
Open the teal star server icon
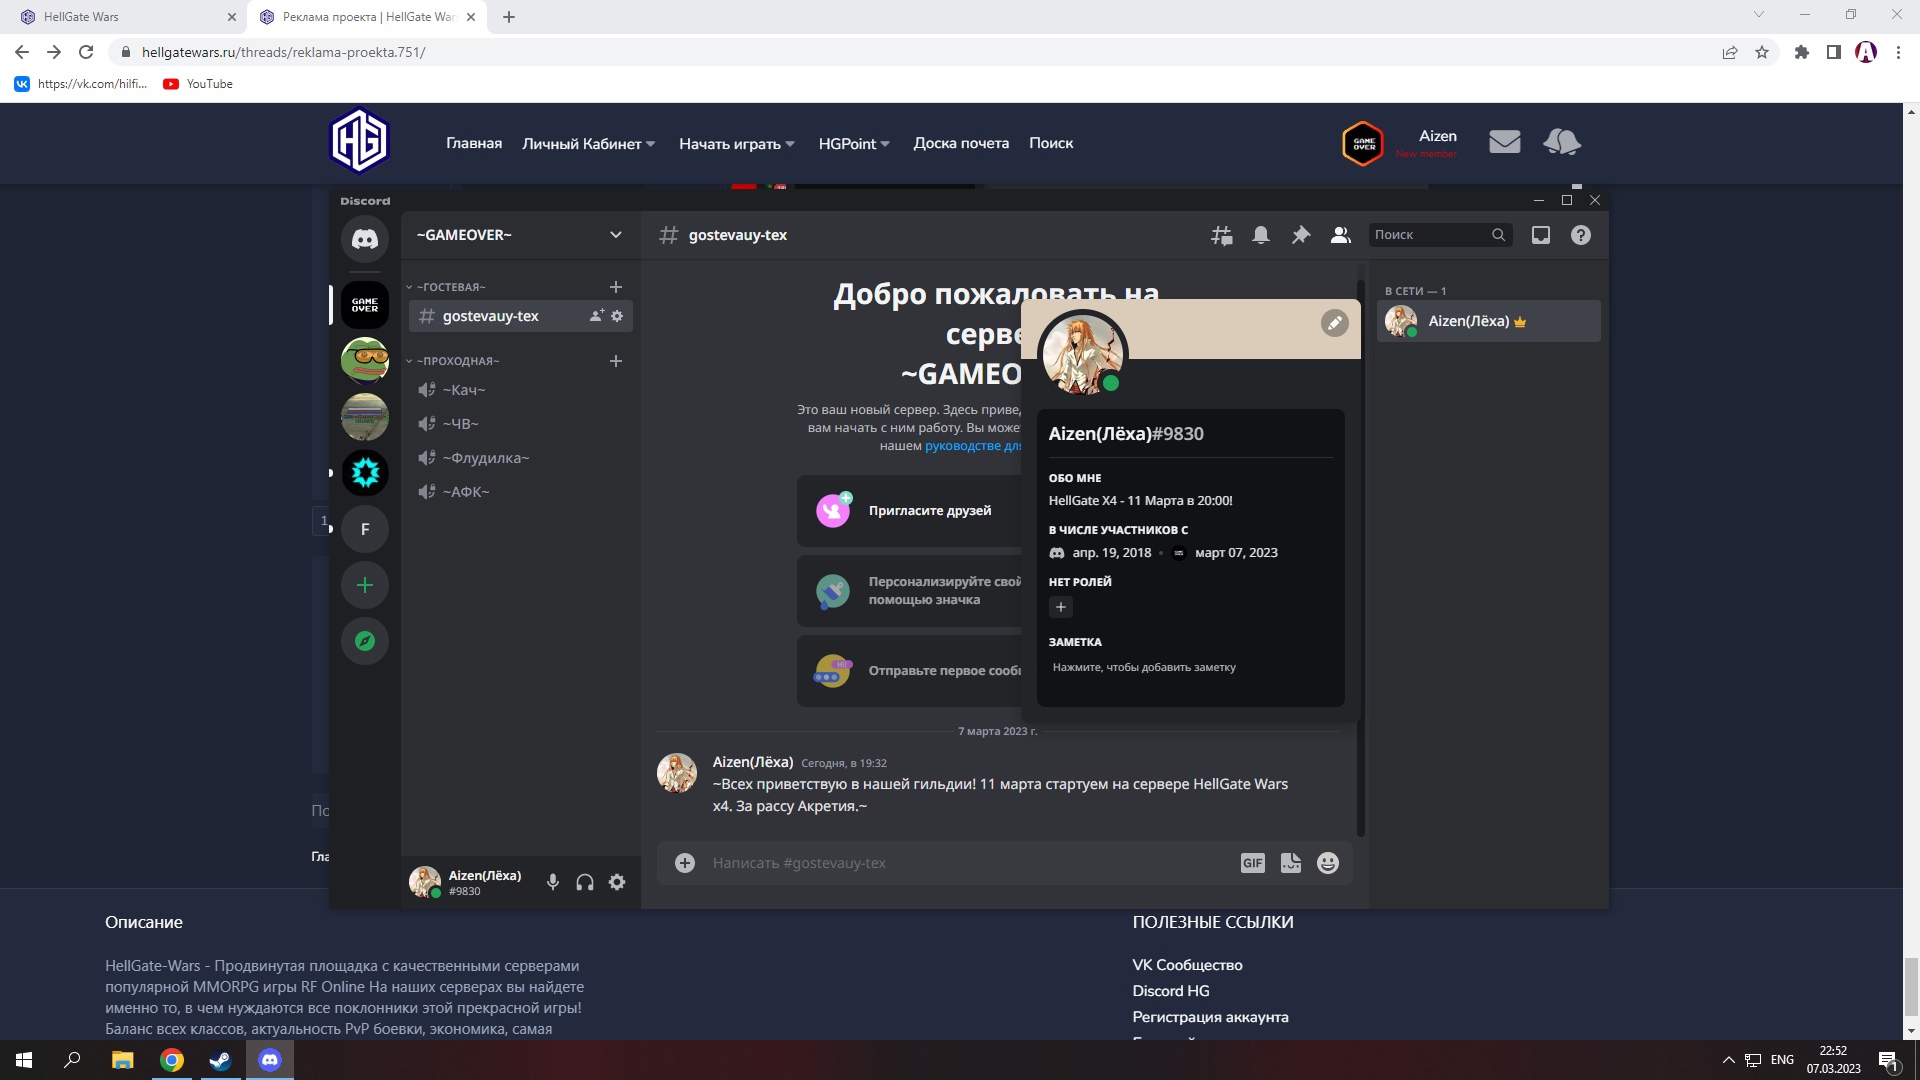coord(365,472)
